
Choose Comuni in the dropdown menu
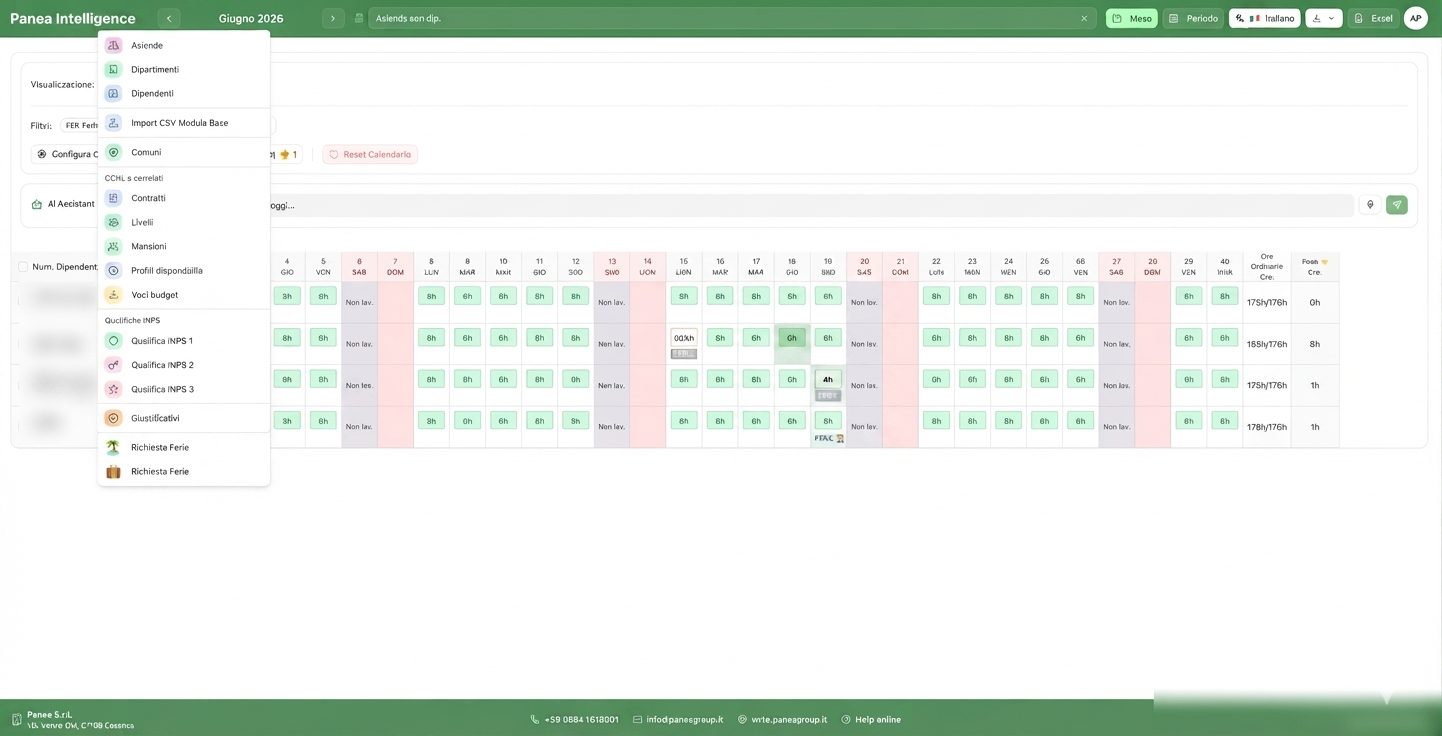pyautogui.click(x=184, y=152)
